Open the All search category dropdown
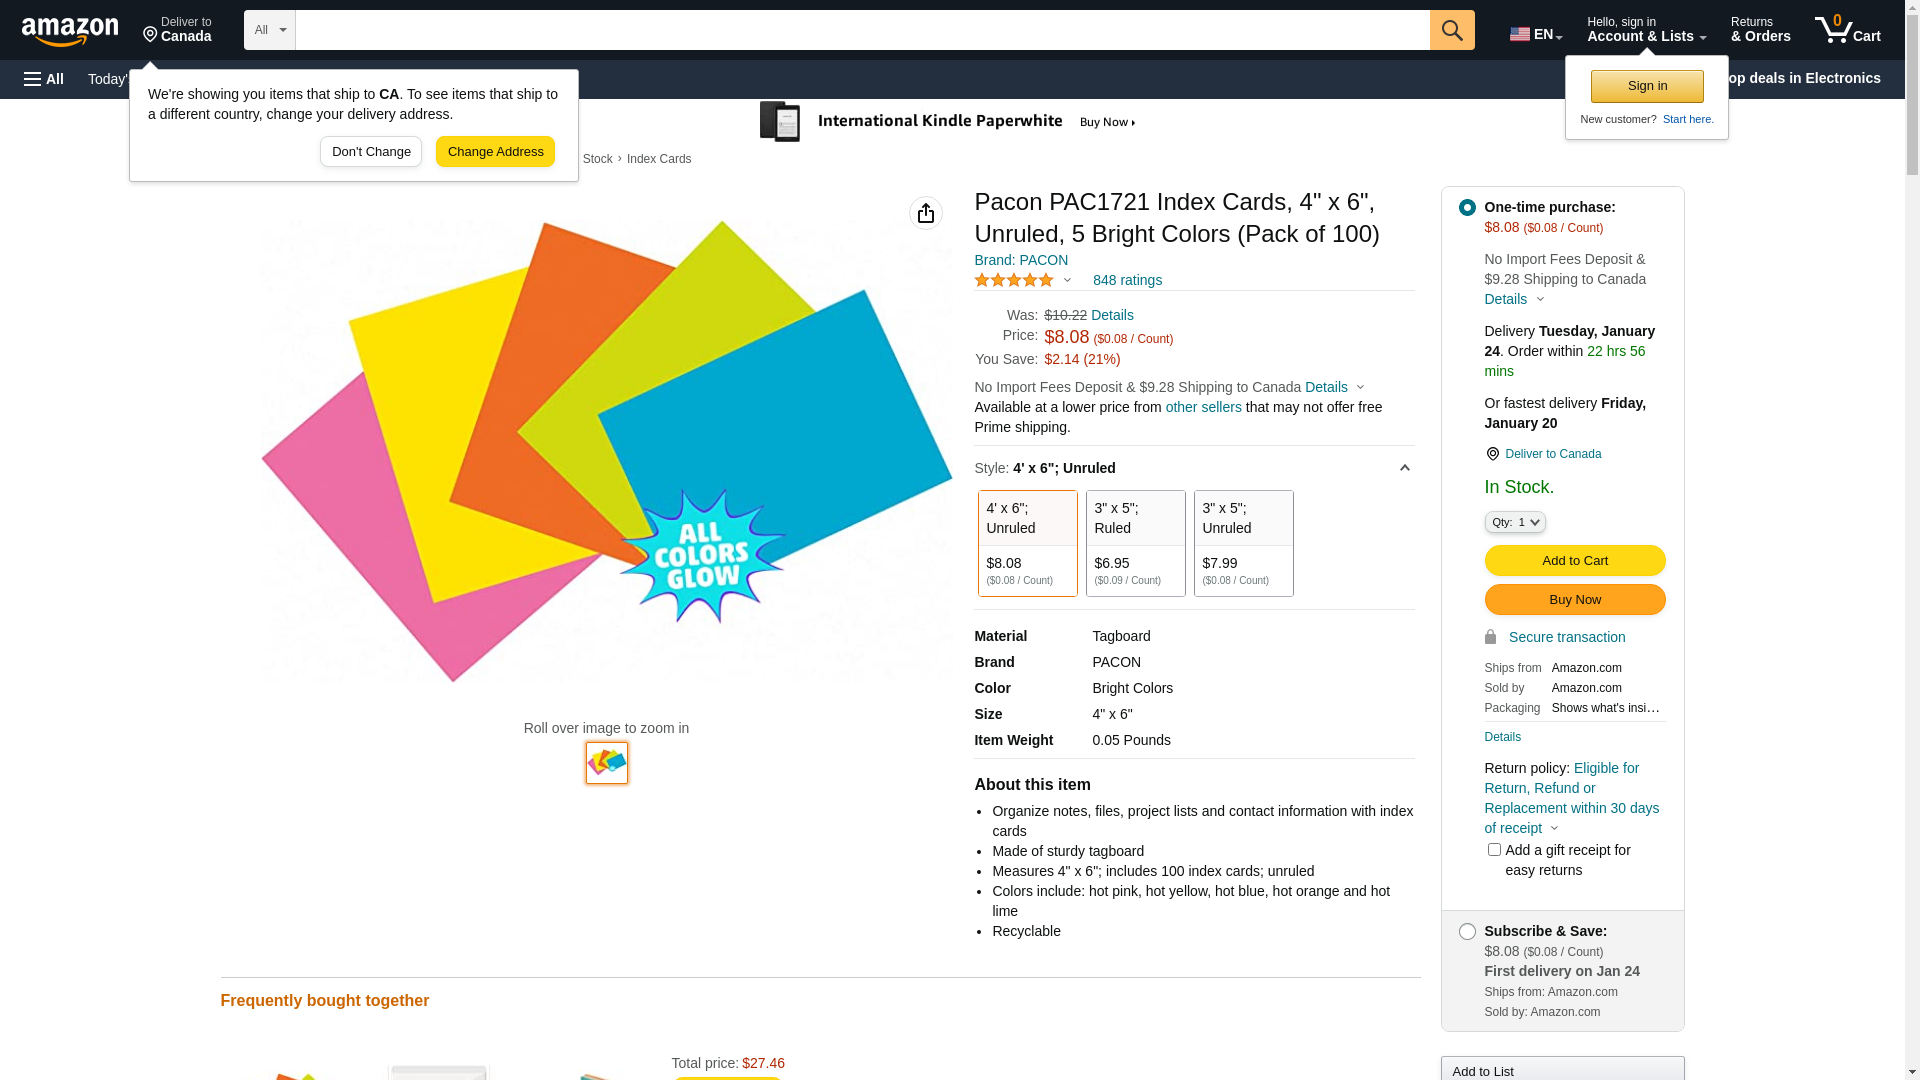The image size is (1920, 1080). (270, 30)
